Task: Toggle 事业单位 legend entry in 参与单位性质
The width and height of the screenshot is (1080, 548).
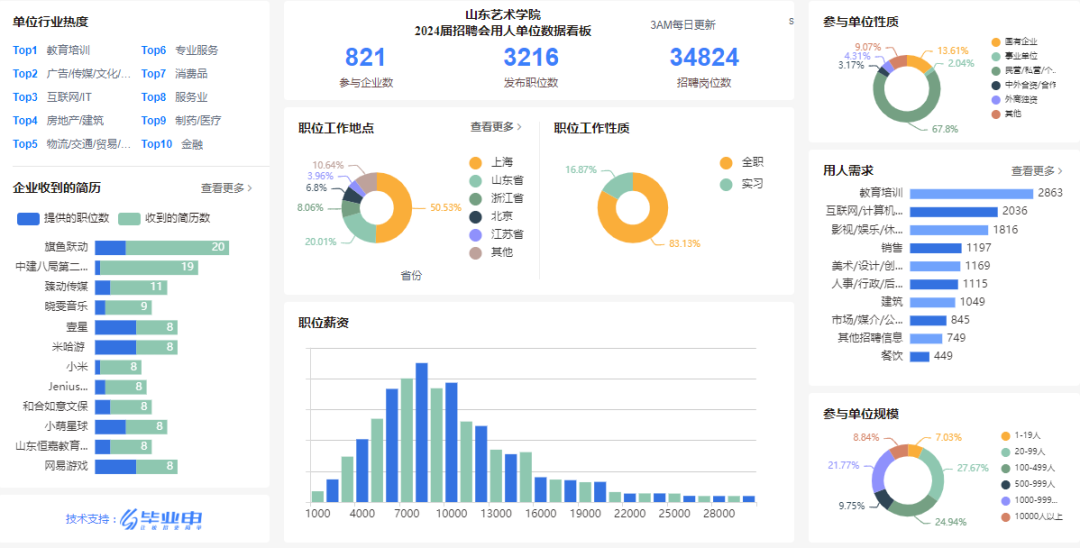Action: 1015,56
